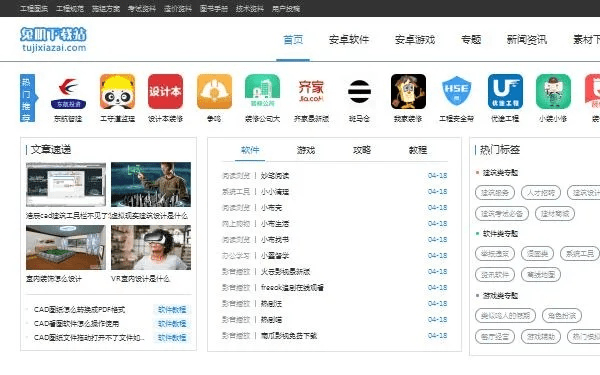Screen dimensions: 600x375
Task: Open the red 设计本 app icon
Action: 165,92
